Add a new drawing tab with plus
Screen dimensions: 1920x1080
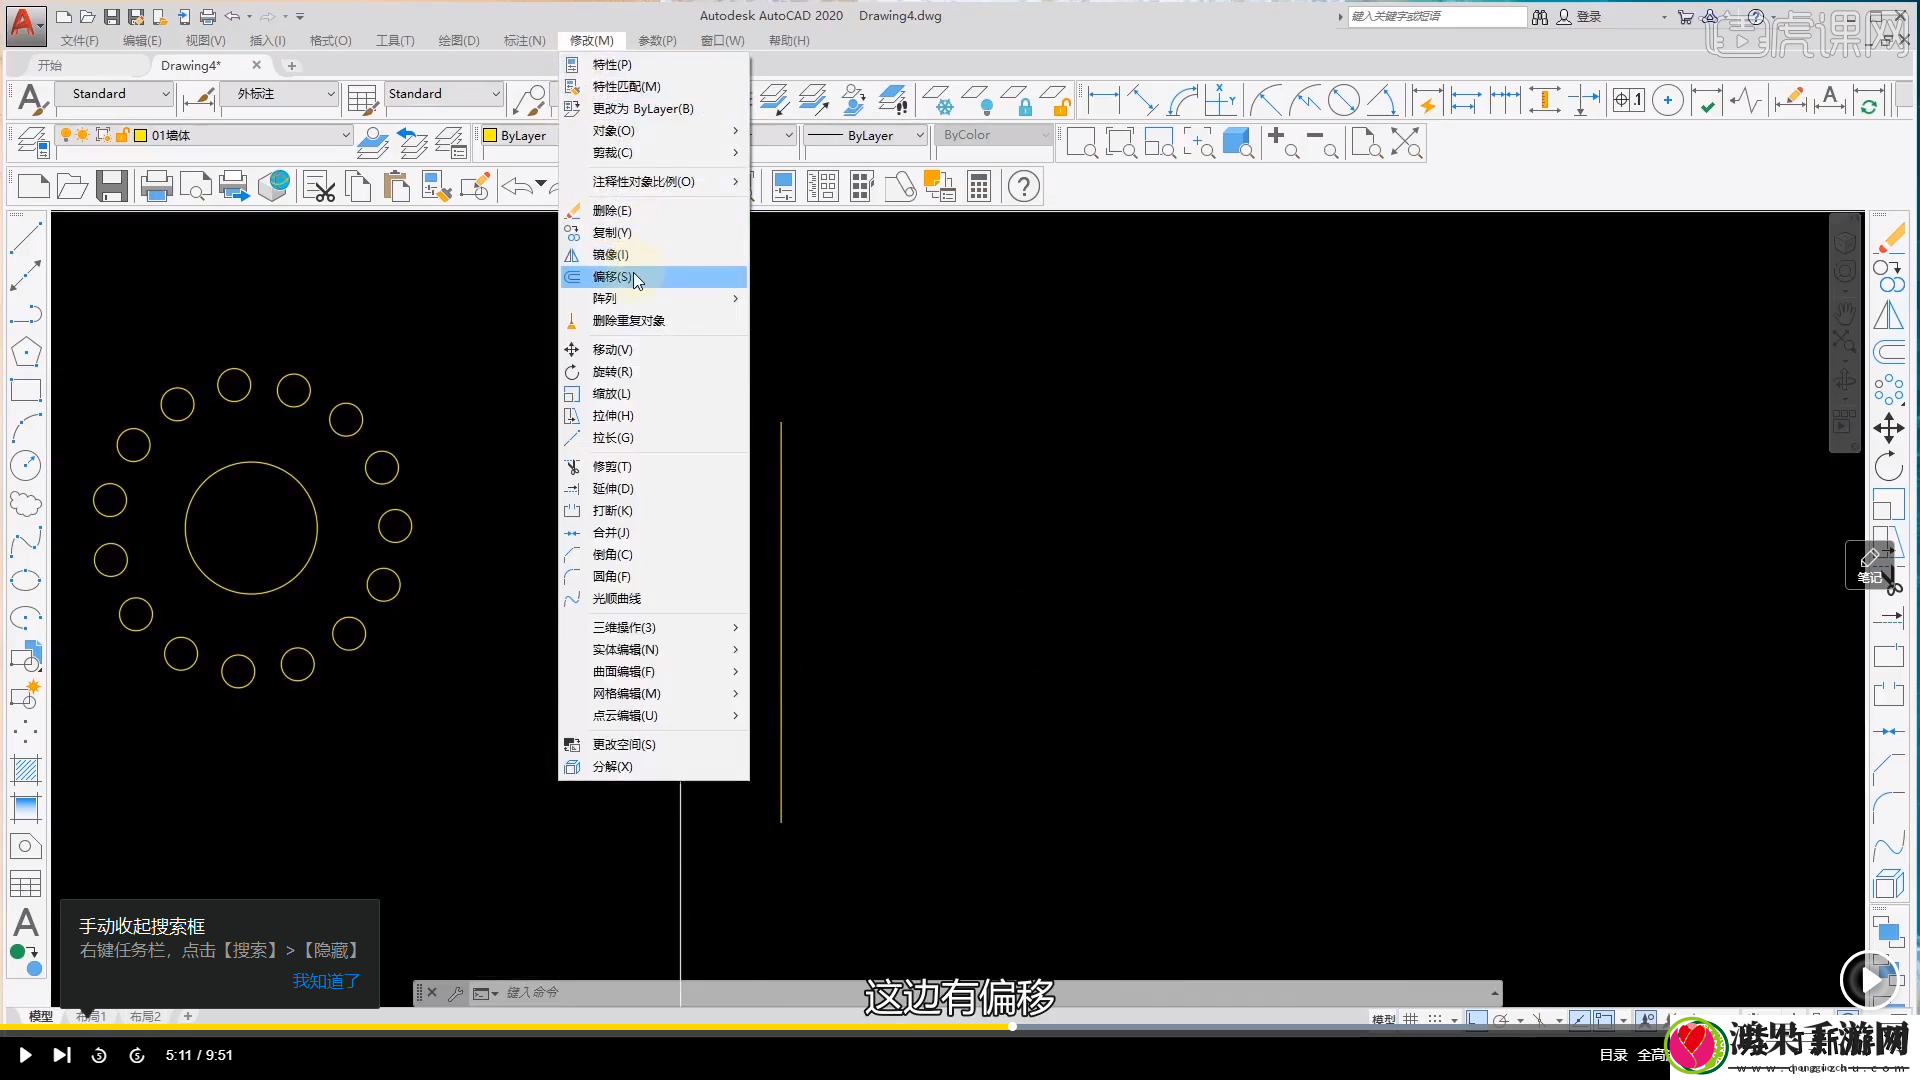(292, 66)
